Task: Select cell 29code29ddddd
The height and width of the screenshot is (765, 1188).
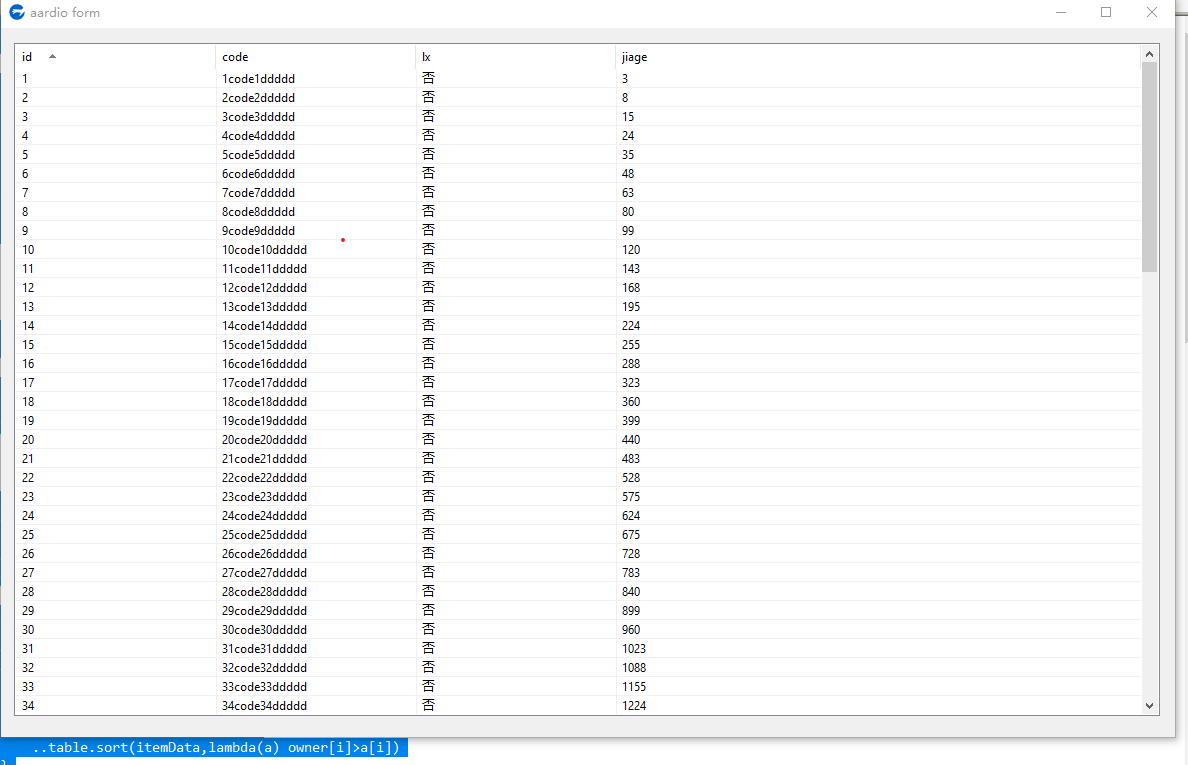Action: 264,610
